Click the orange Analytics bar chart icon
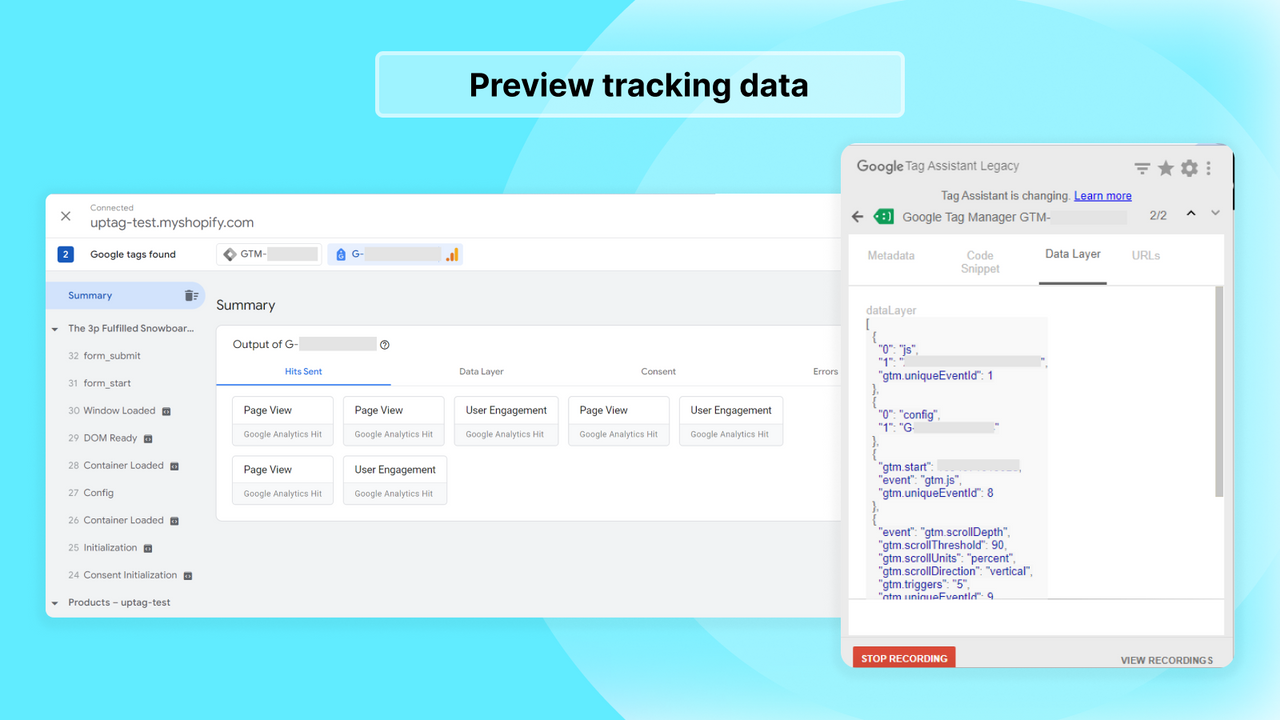1280x720 pixels. [x=452, y=255]
